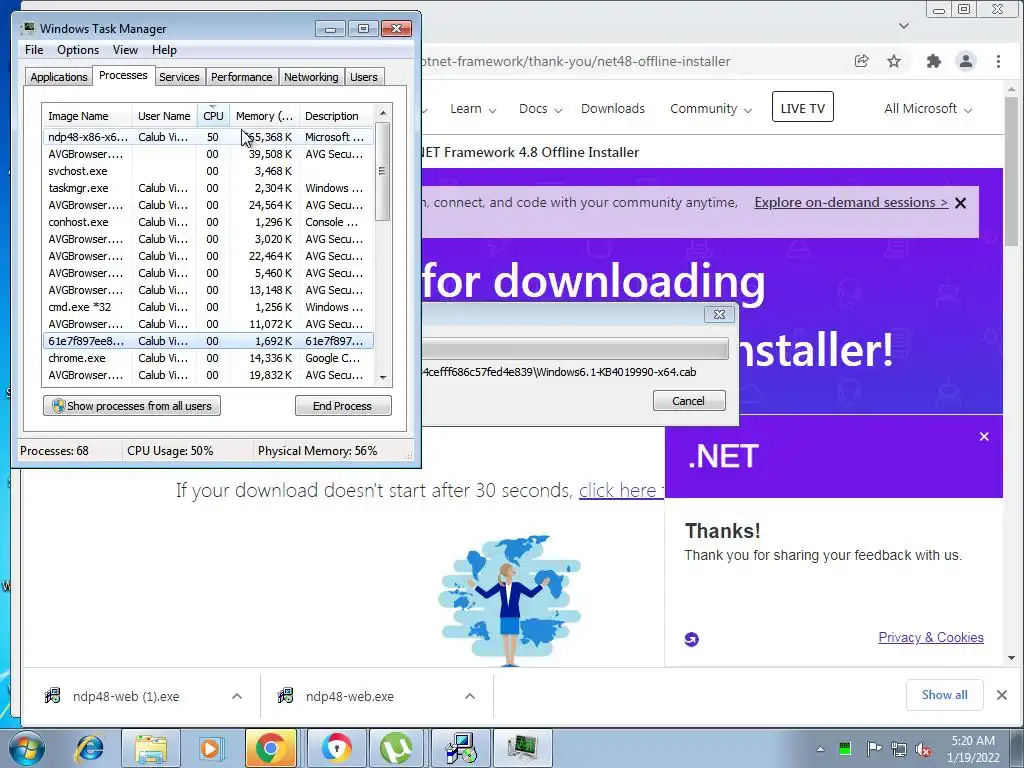This screenshot has width=1024, height=768.
Task: Open Chrome extensions puzzle icon
Action: [934, 61]
